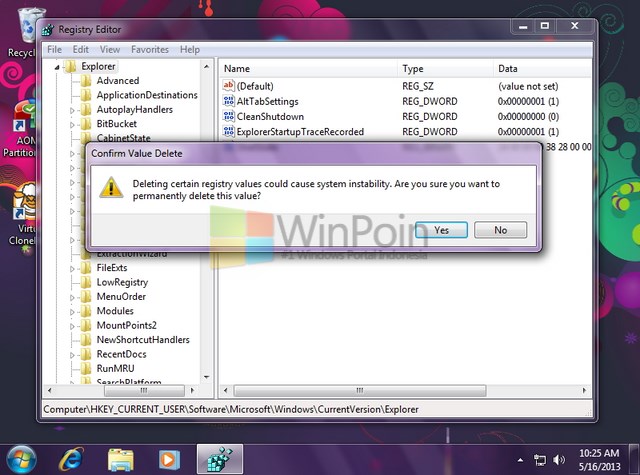
Task: Select the Explorer folder icon
Action: click(x=71, y=67)
